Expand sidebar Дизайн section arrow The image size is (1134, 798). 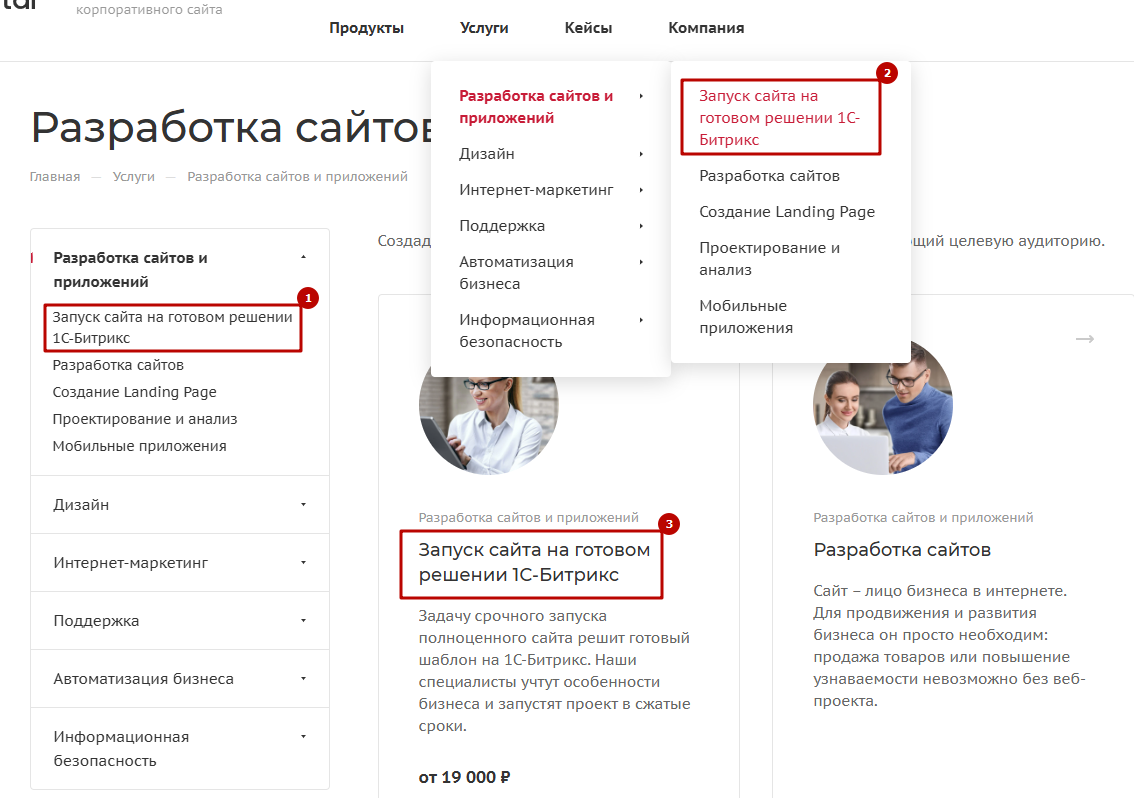click(304, 504)
